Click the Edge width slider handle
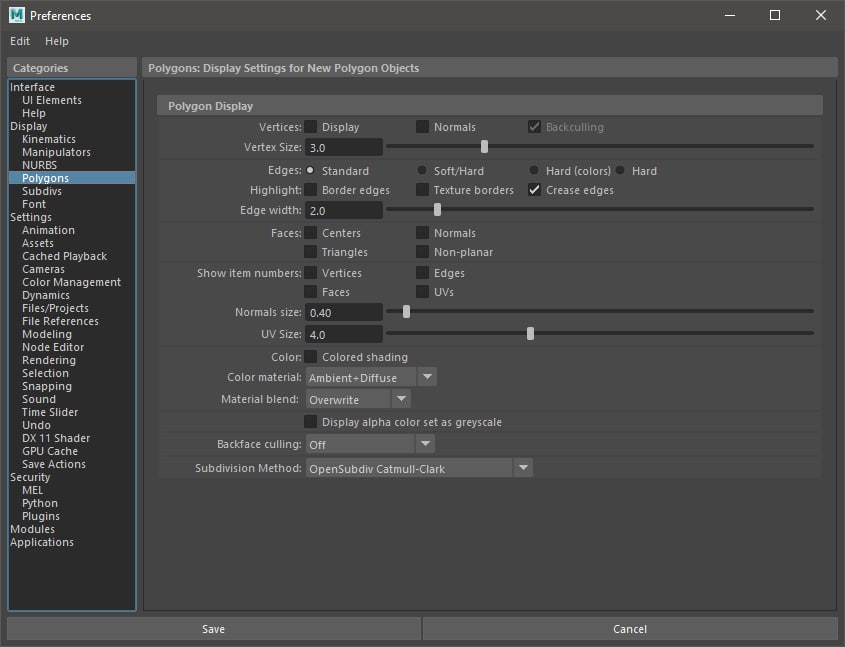Viewport: 845px width, 647px height. tap(438, 210)
